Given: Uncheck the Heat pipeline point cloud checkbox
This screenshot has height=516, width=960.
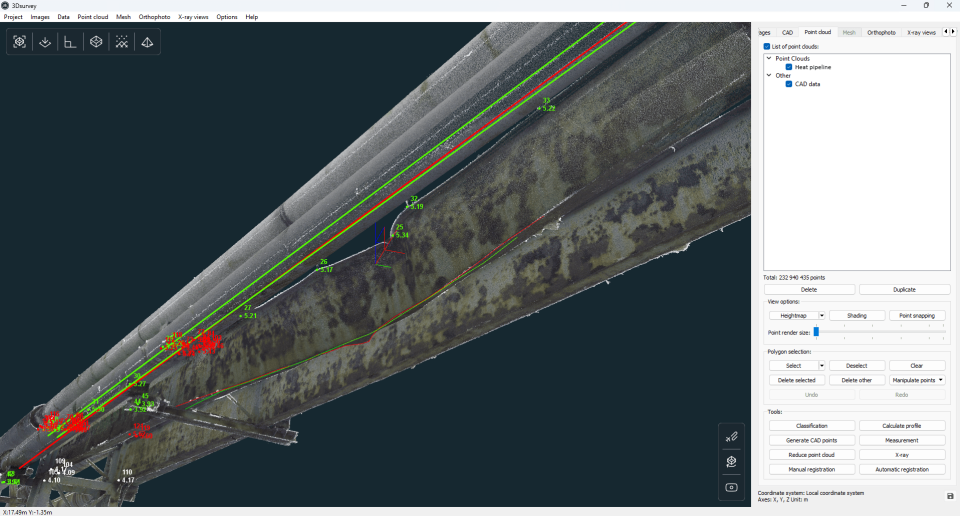Looking at the screenshot, I should click(x=789, y=67).
